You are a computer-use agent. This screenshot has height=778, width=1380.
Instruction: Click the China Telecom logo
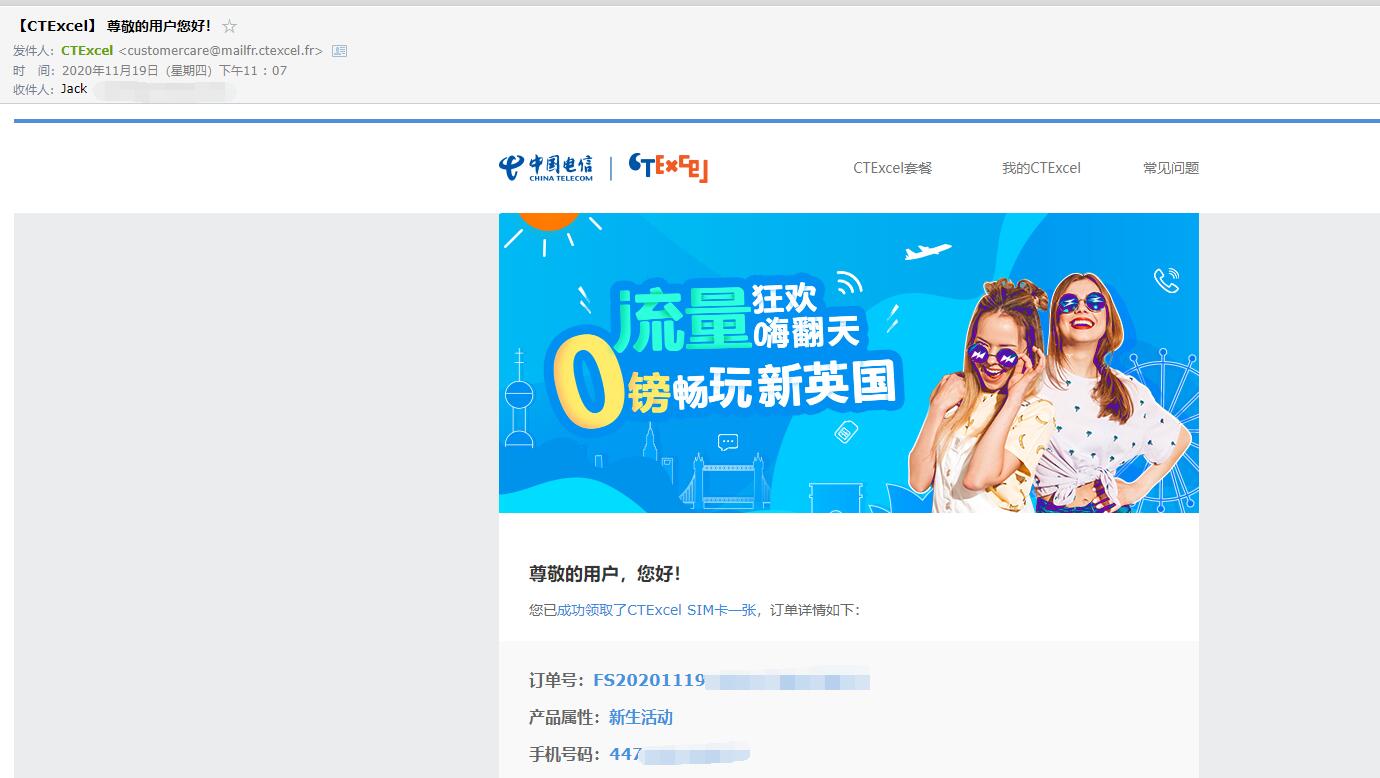[546, 168]
